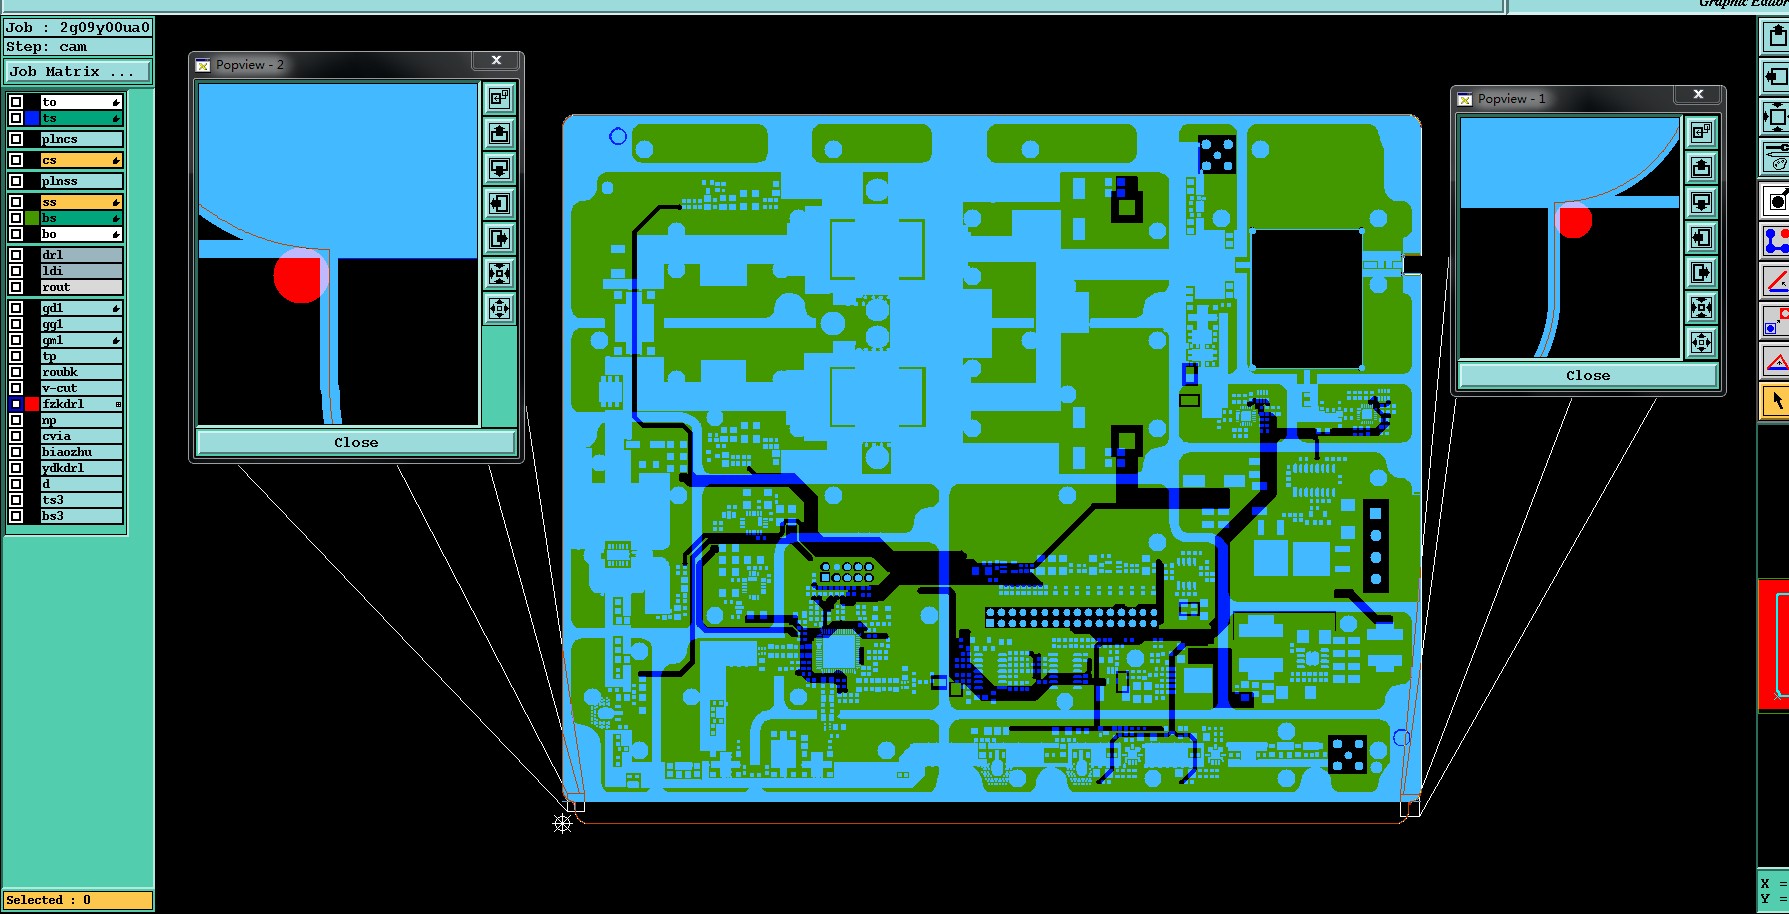Image resolution: width=1789 pixels, height=914 pixels.
Task: Pan right in Popview - 2
Action: [499, 238]
